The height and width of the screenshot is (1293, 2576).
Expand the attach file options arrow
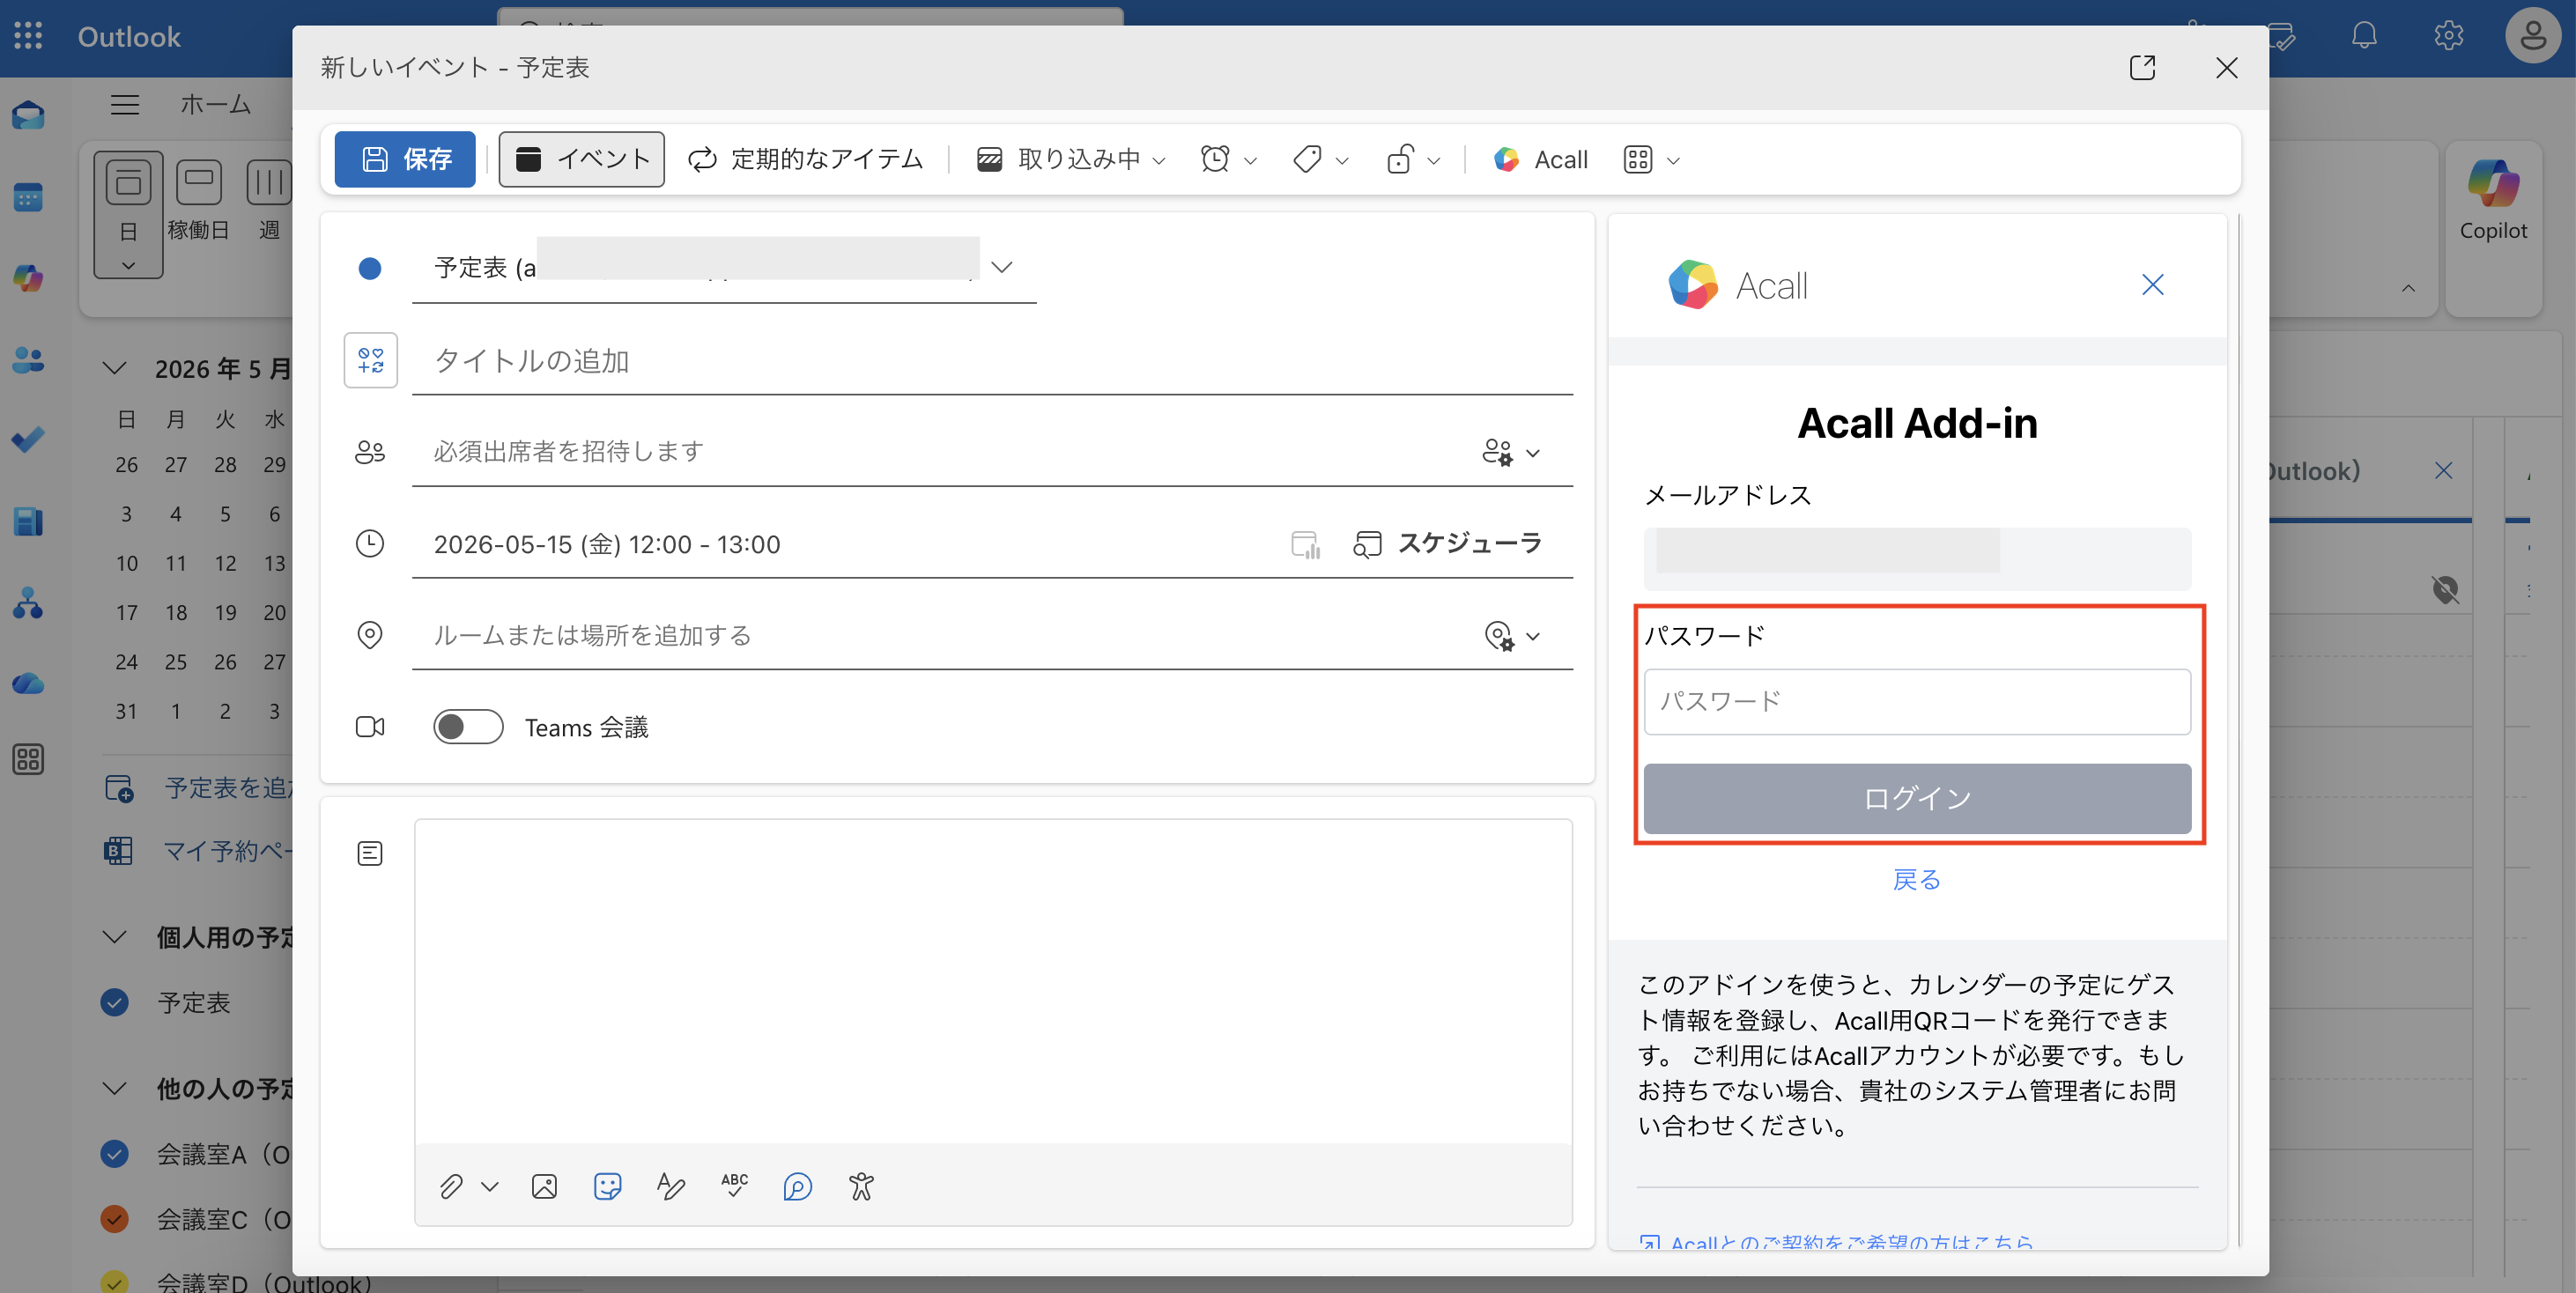click(x=489, y=1186)
